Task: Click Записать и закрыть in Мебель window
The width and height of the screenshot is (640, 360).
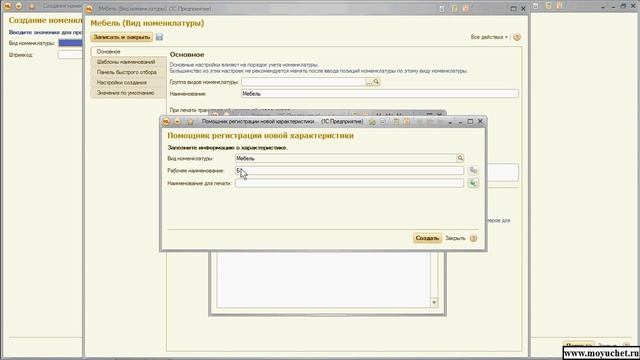Action: pos(122,37)
